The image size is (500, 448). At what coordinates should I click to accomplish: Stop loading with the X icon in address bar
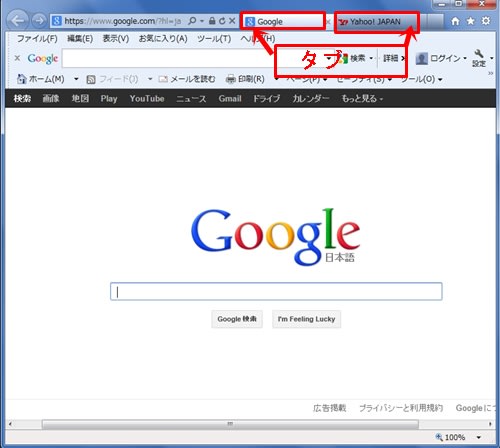pyautogui.click(x=232, y=21)
